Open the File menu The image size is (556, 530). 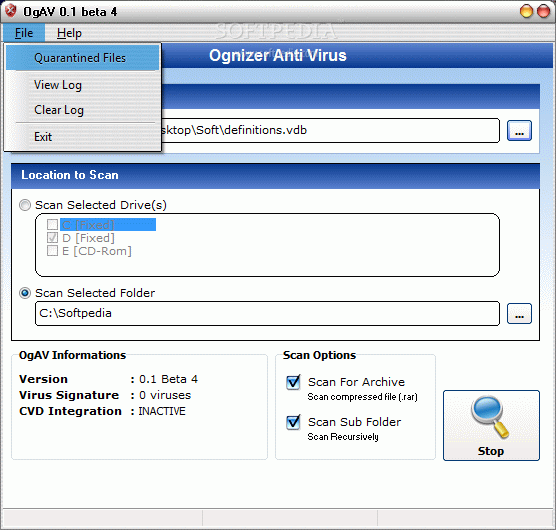point(24,33)
